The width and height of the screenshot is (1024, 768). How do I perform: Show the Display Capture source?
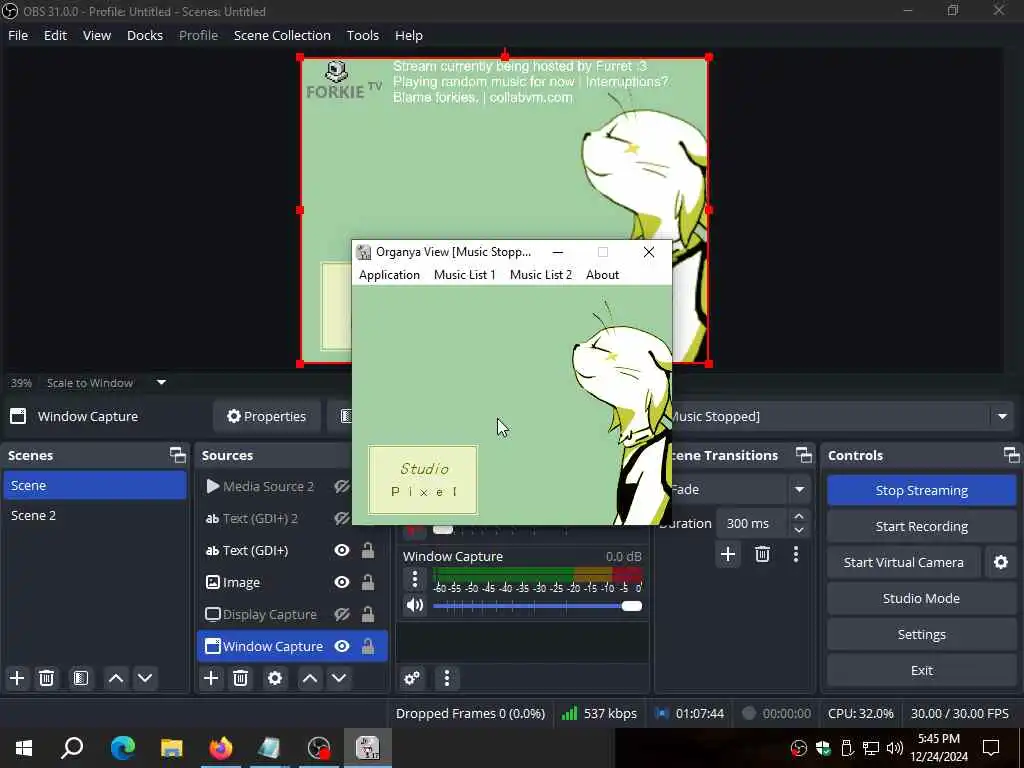click(342, 615)
